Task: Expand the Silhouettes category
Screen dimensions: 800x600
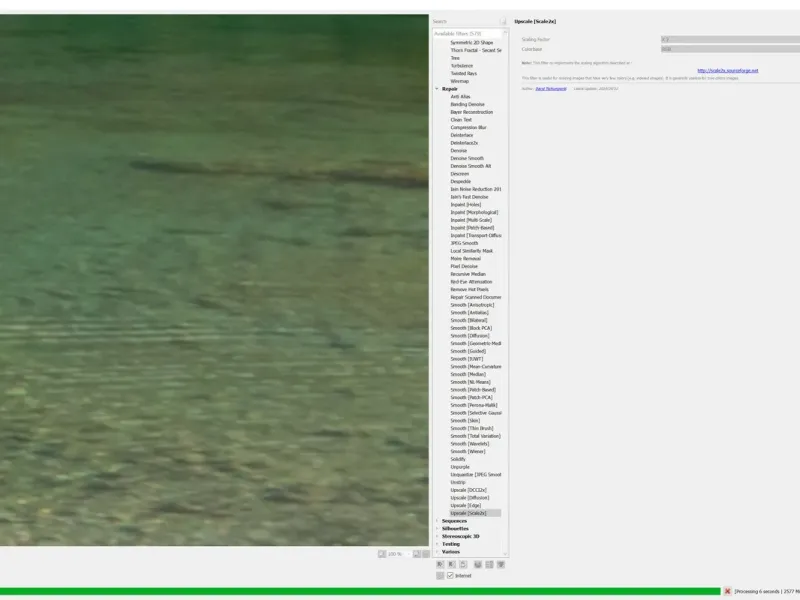Action: (437, 529)
